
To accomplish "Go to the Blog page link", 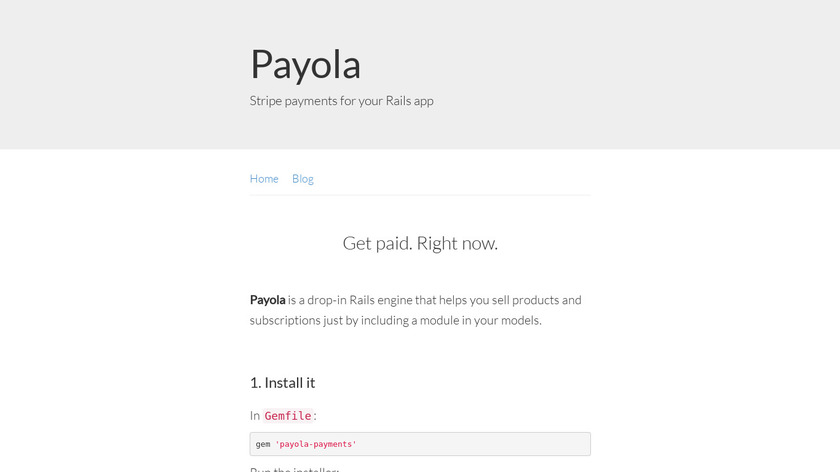I will [x=303, y=179].
